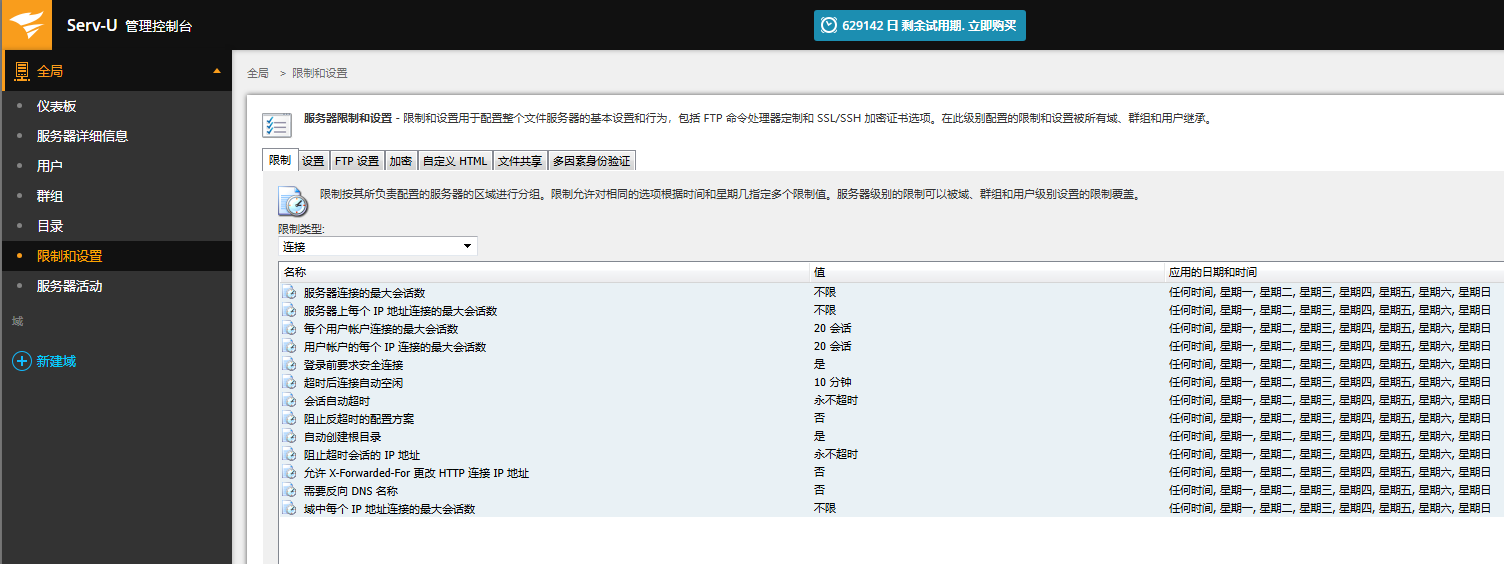
Task: Click the 限制和设置 breadcrumb
Action: point(320,73)
